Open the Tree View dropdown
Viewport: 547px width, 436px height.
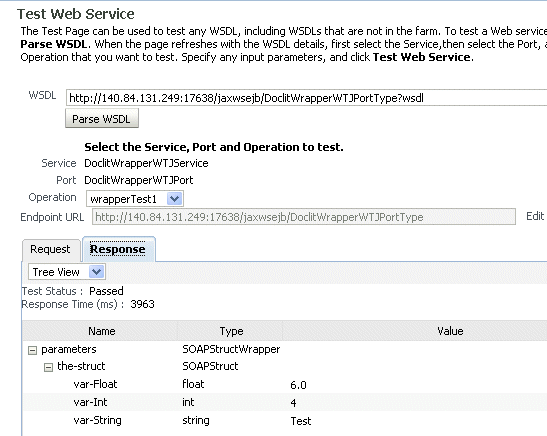pos(66,272)
